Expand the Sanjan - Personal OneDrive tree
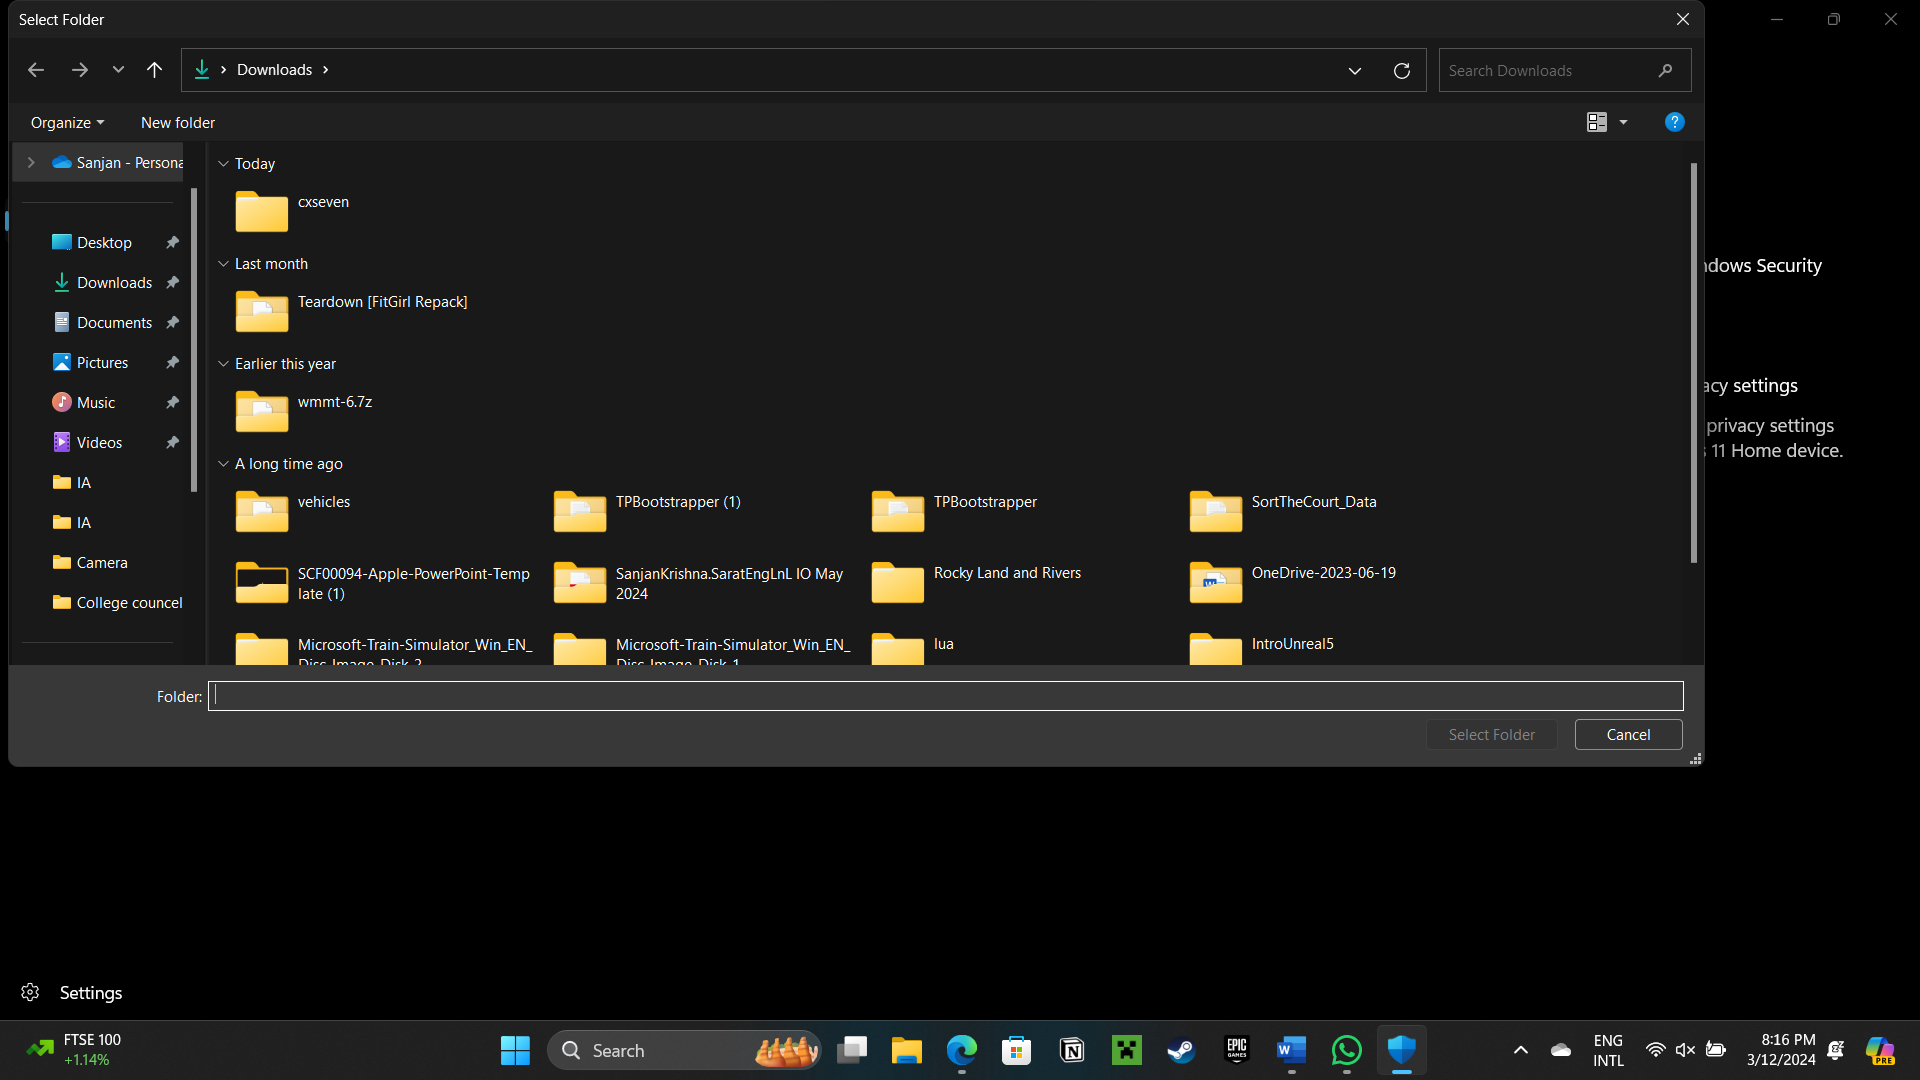The image size is (1920, 1080). [x=31, y=163]
